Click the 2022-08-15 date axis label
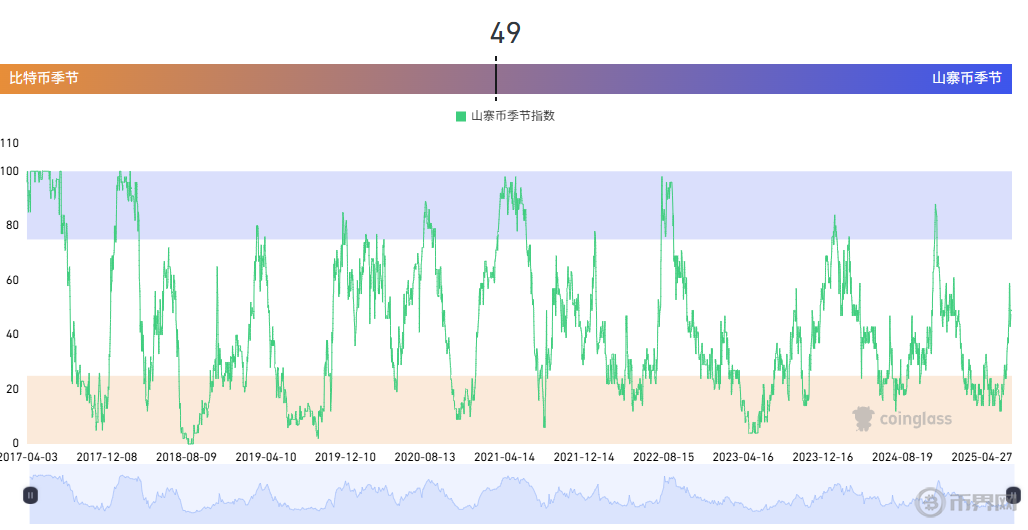 pos(663,457)
